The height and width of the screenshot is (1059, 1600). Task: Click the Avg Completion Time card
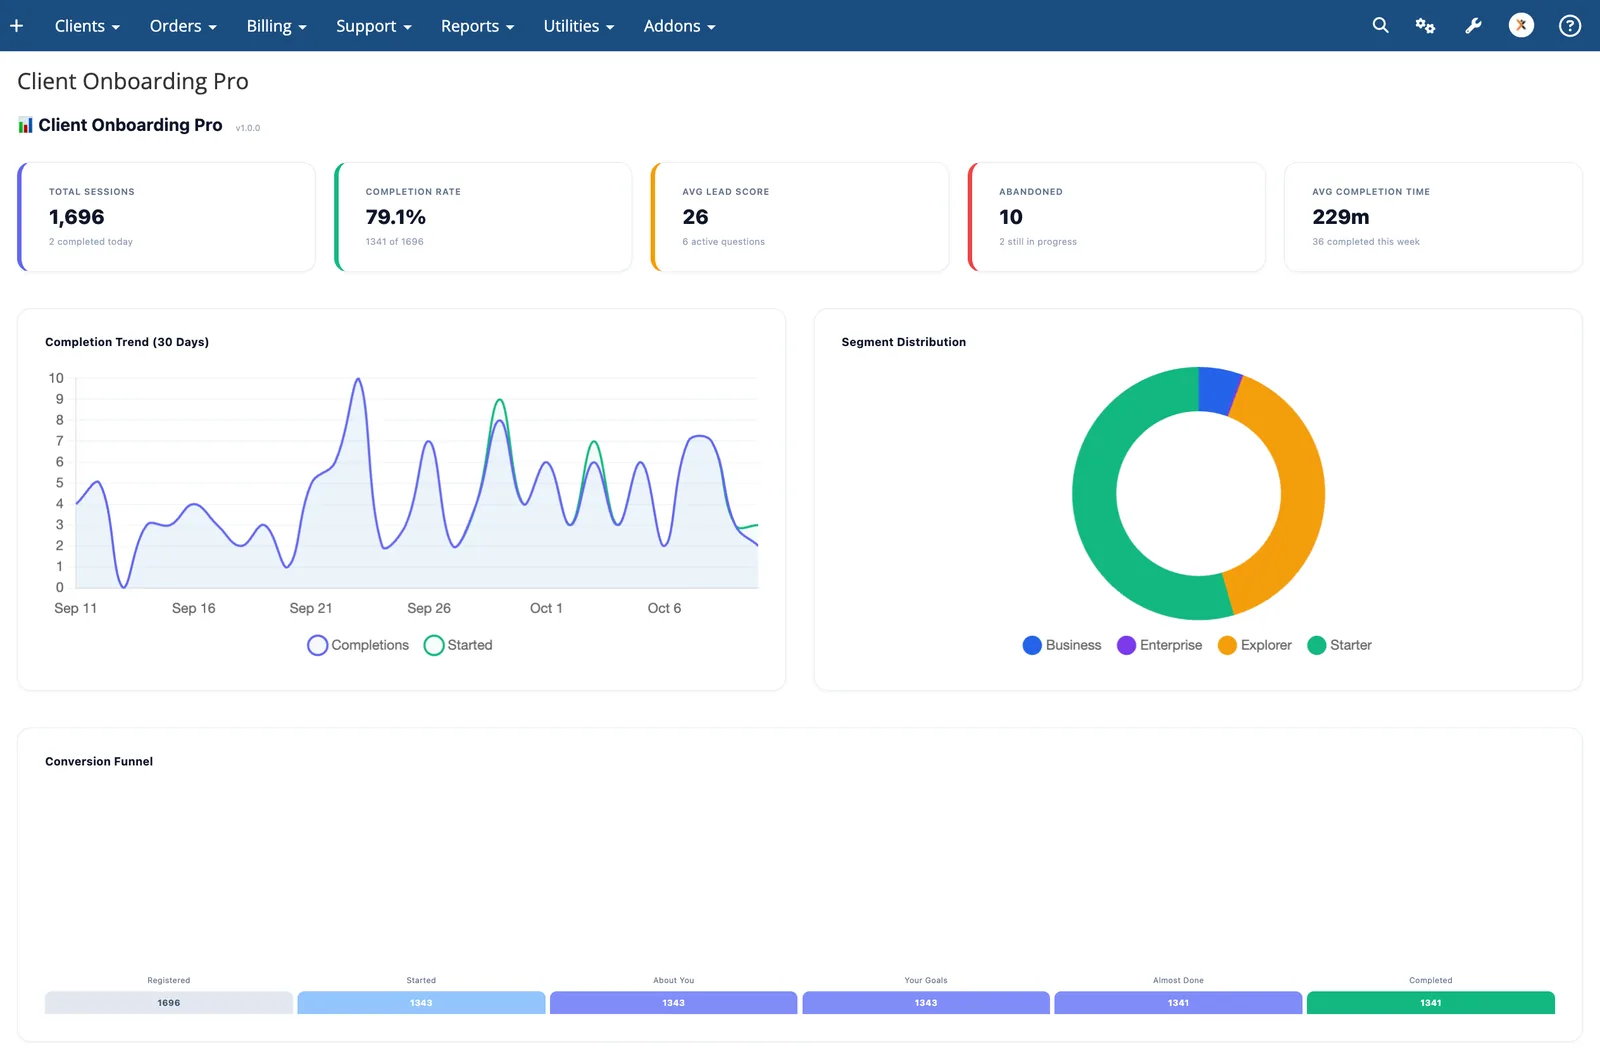coord(1433,217)
